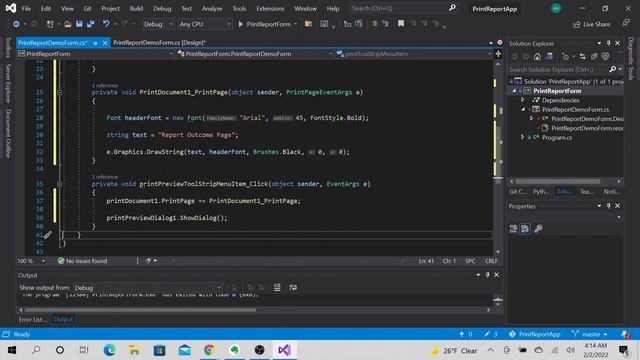The image size is (640, 360).
Task: Undo the last edit using the toolbar arrow
Action: tap(106, 24)
